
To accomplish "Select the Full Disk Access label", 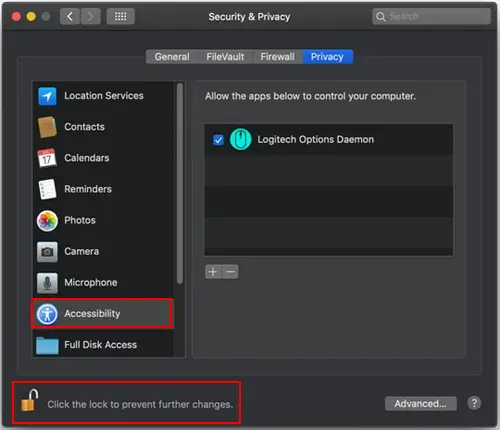I will (x=100, y=345).
